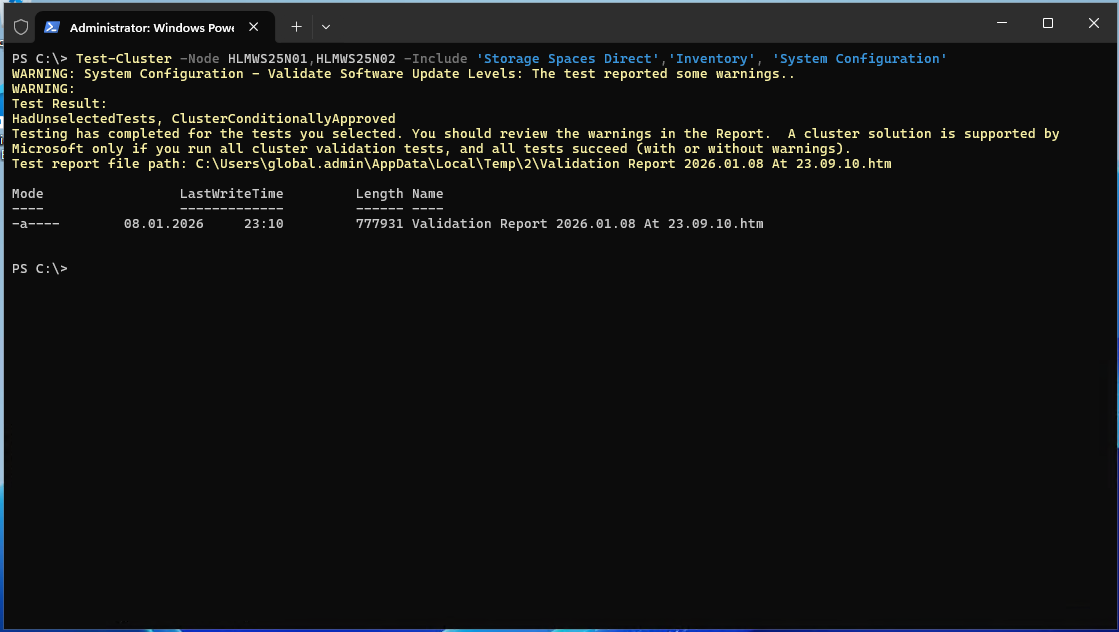Screen dimensions: 1119x632
Task: Expand the new tab profile dropdown chevron
Action: 326,27
